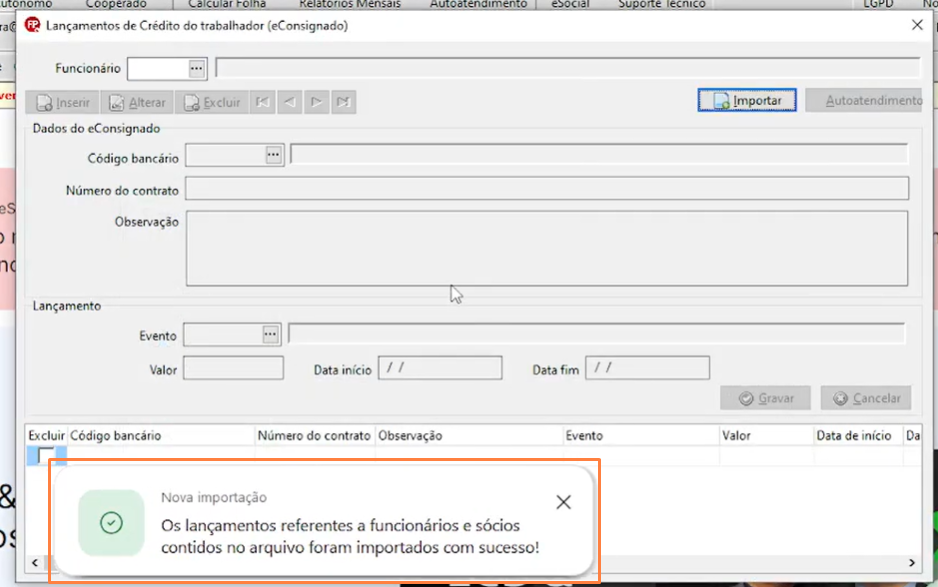This screenshot has height=587, width=938.
Task: Open the Relatórios Mensais menu
Action: (x=350, y=4)
